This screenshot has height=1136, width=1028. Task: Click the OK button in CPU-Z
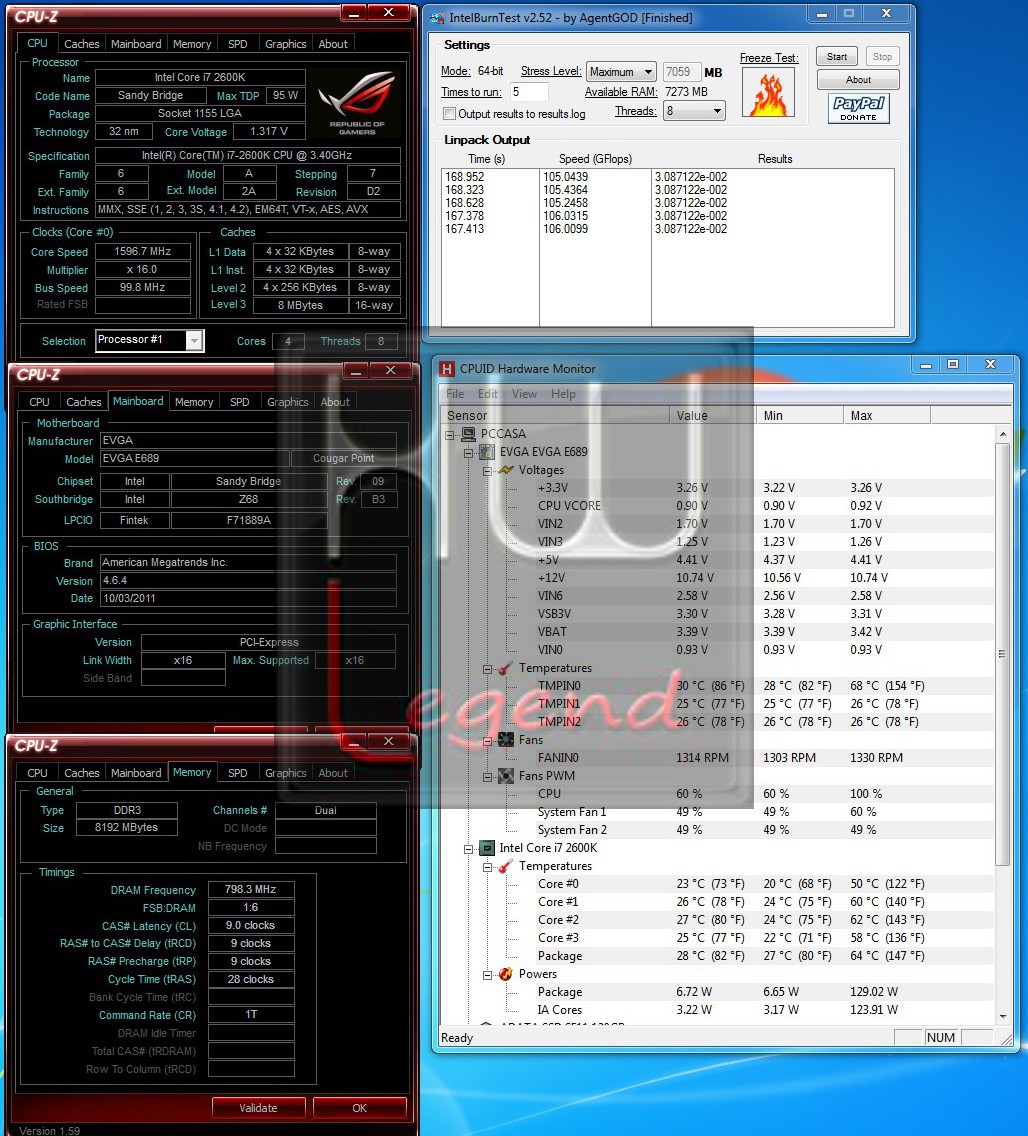click(x=359, y=1108)
